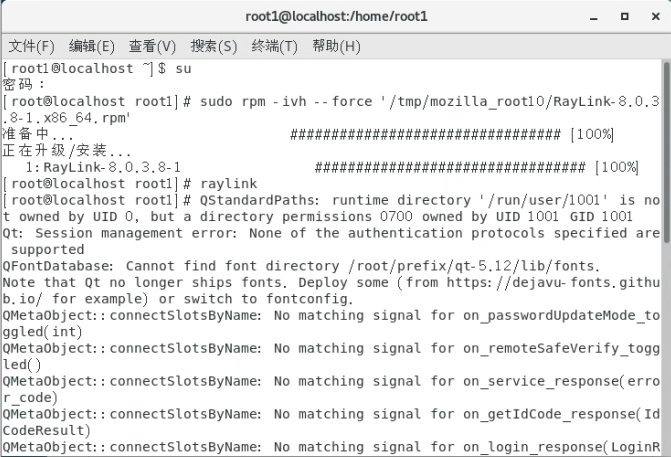Open the 查看(V) menu
This screenshot has width=671, height=457.
pos(152,46)
